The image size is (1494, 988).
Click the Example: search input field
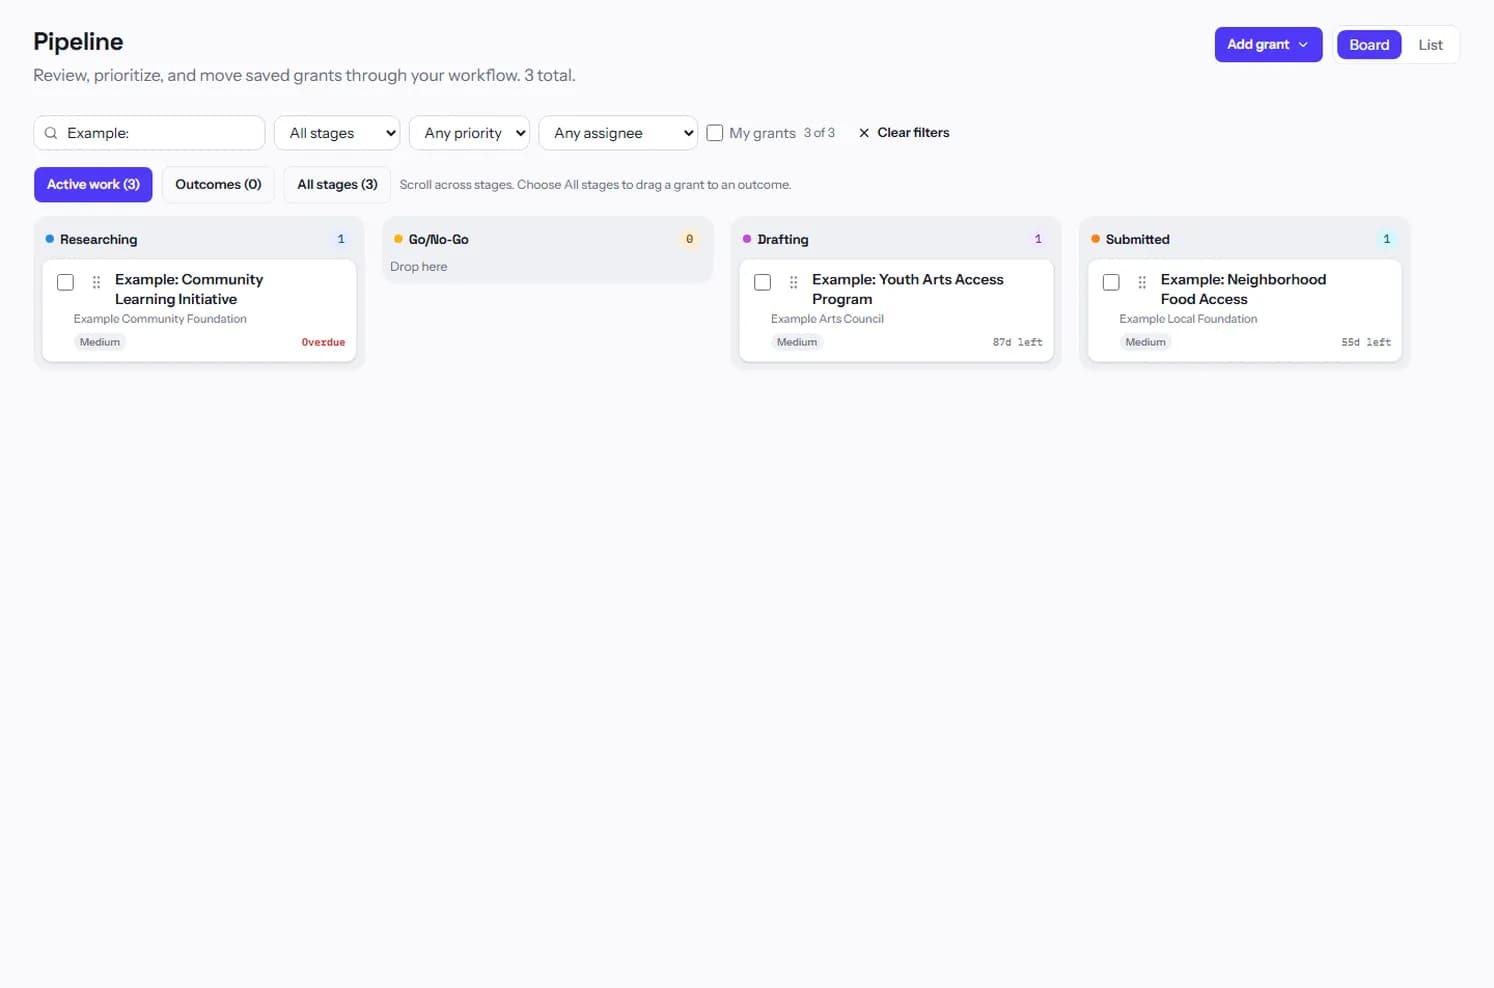149,133
